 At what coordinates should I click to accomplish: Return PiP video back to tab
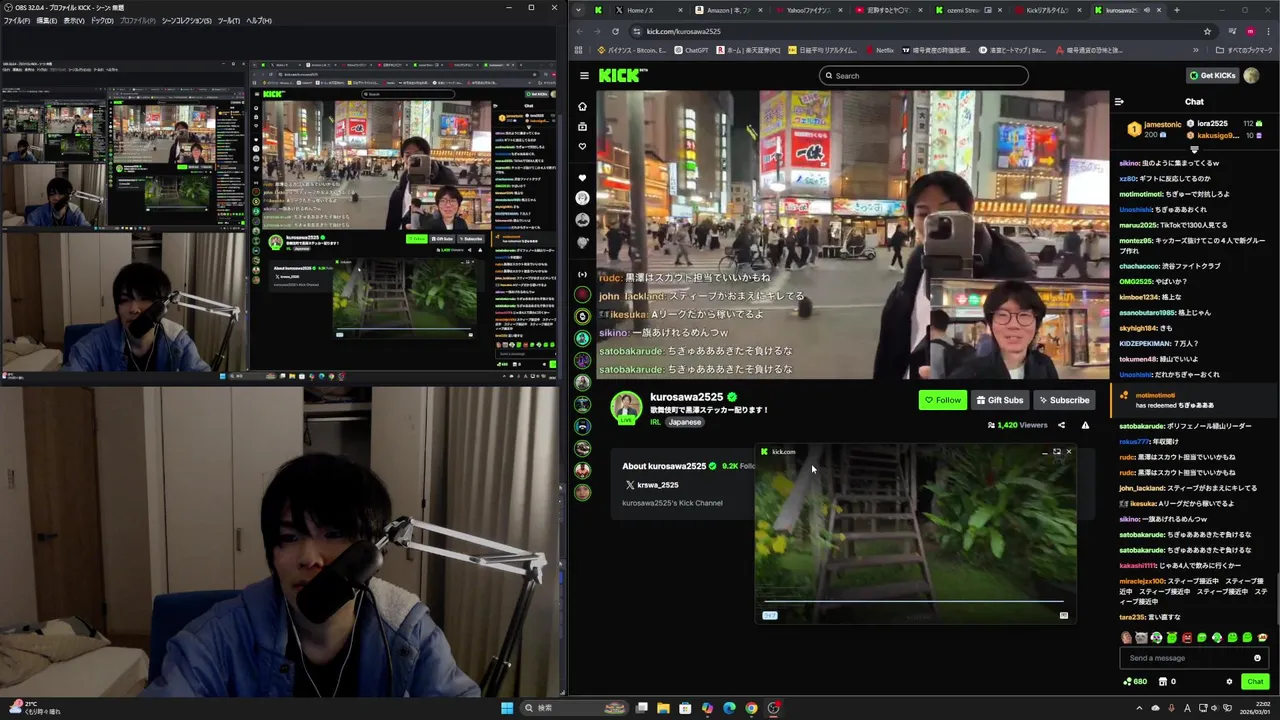[1056, 452]
